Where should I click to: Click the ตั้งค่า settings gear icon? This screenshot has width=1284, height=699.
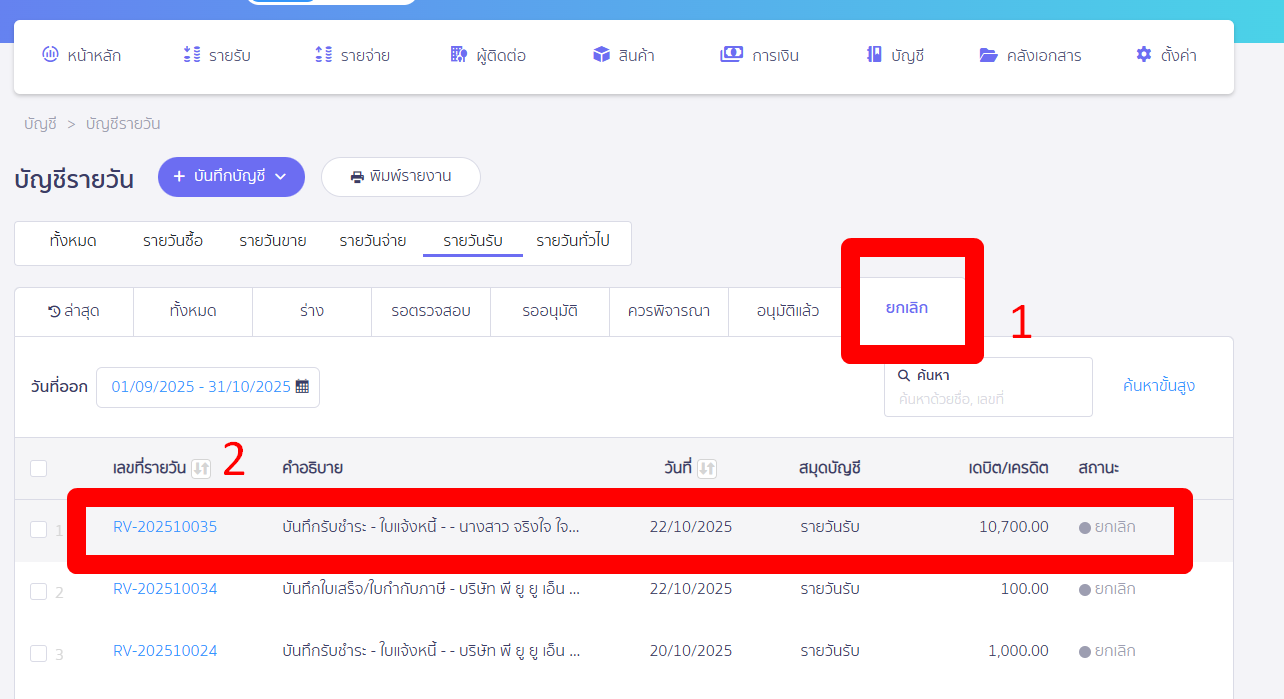[1143, 55]
